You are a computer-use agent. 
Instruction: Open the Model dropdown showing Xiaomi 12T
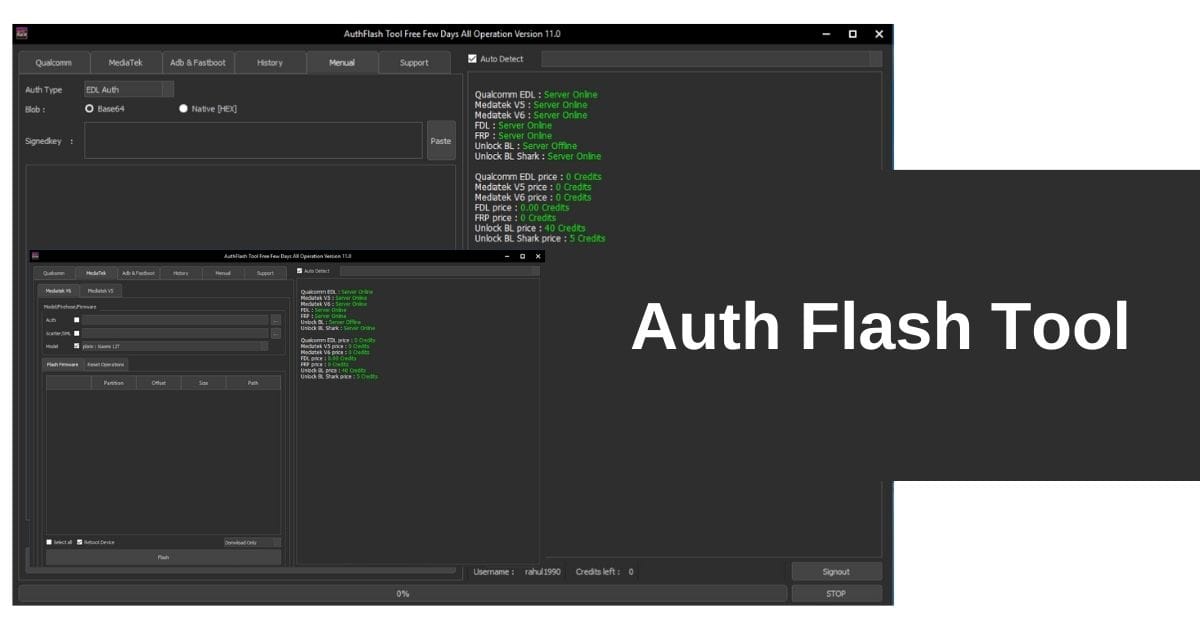pos(175,346)
